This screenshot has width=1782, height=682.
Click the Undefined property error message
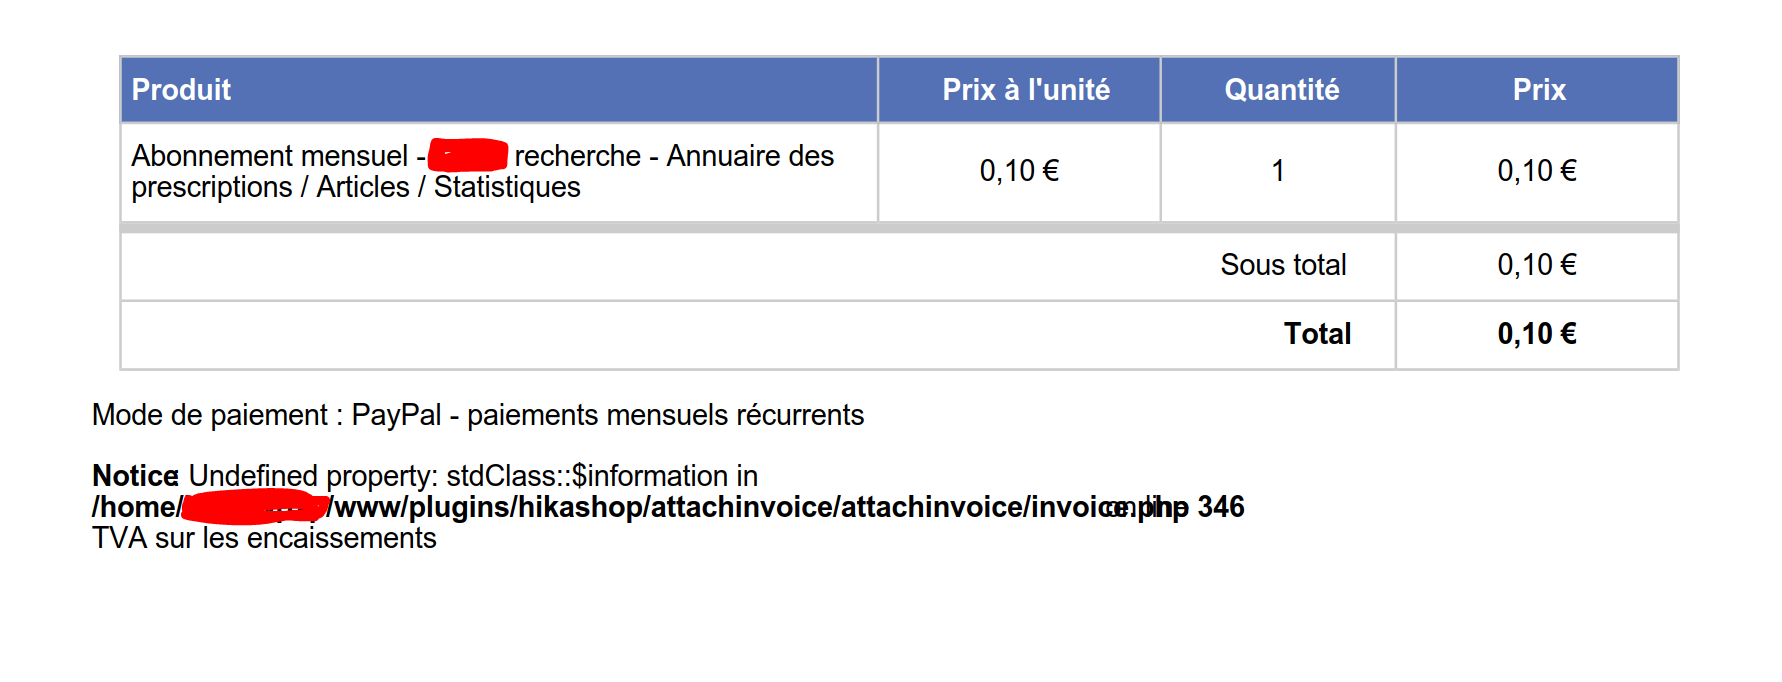coord(472,476)
